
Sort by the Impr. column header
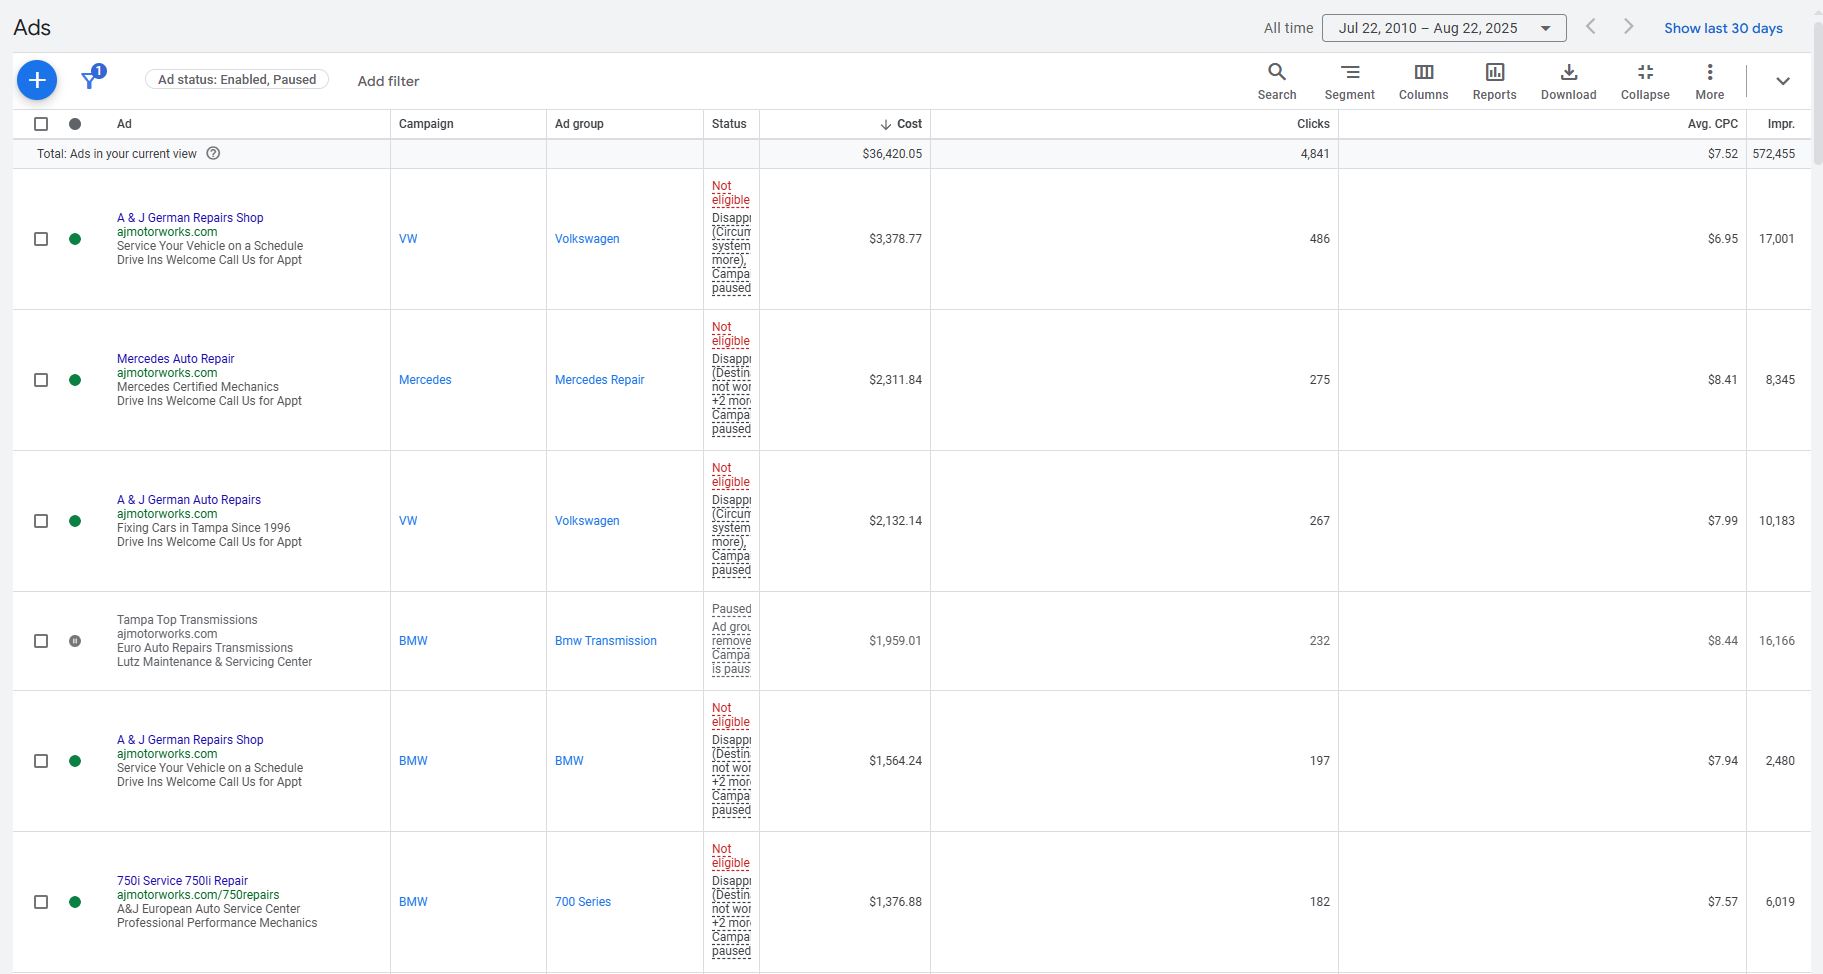[x=1781, y=124]
